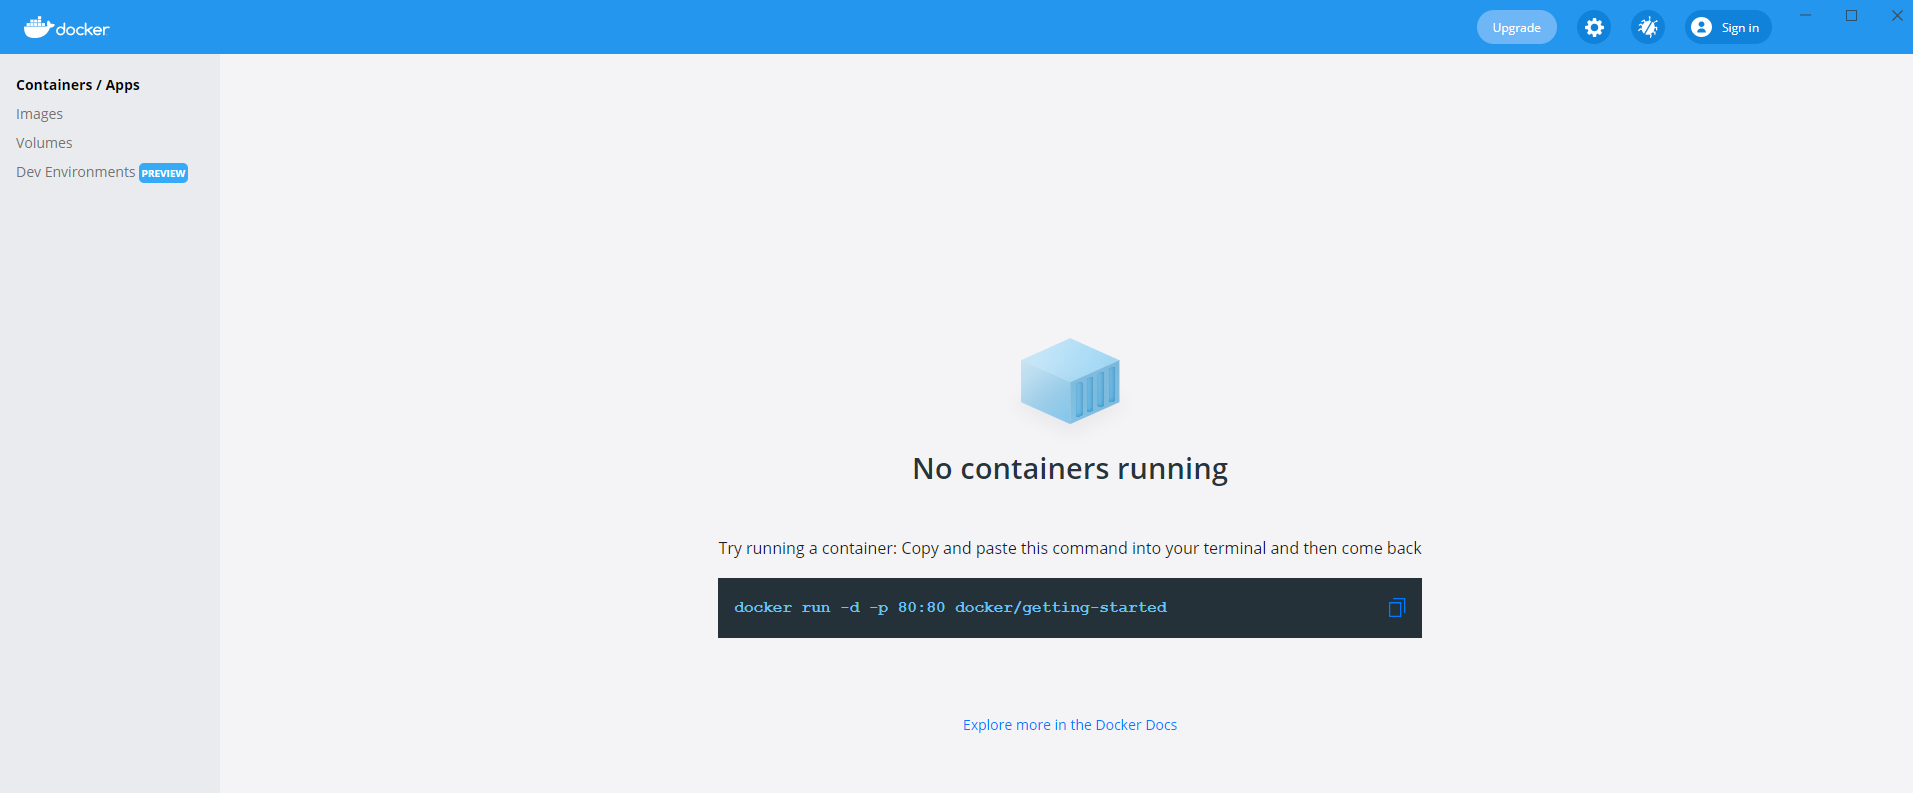Open Dev Environments section

76,172
